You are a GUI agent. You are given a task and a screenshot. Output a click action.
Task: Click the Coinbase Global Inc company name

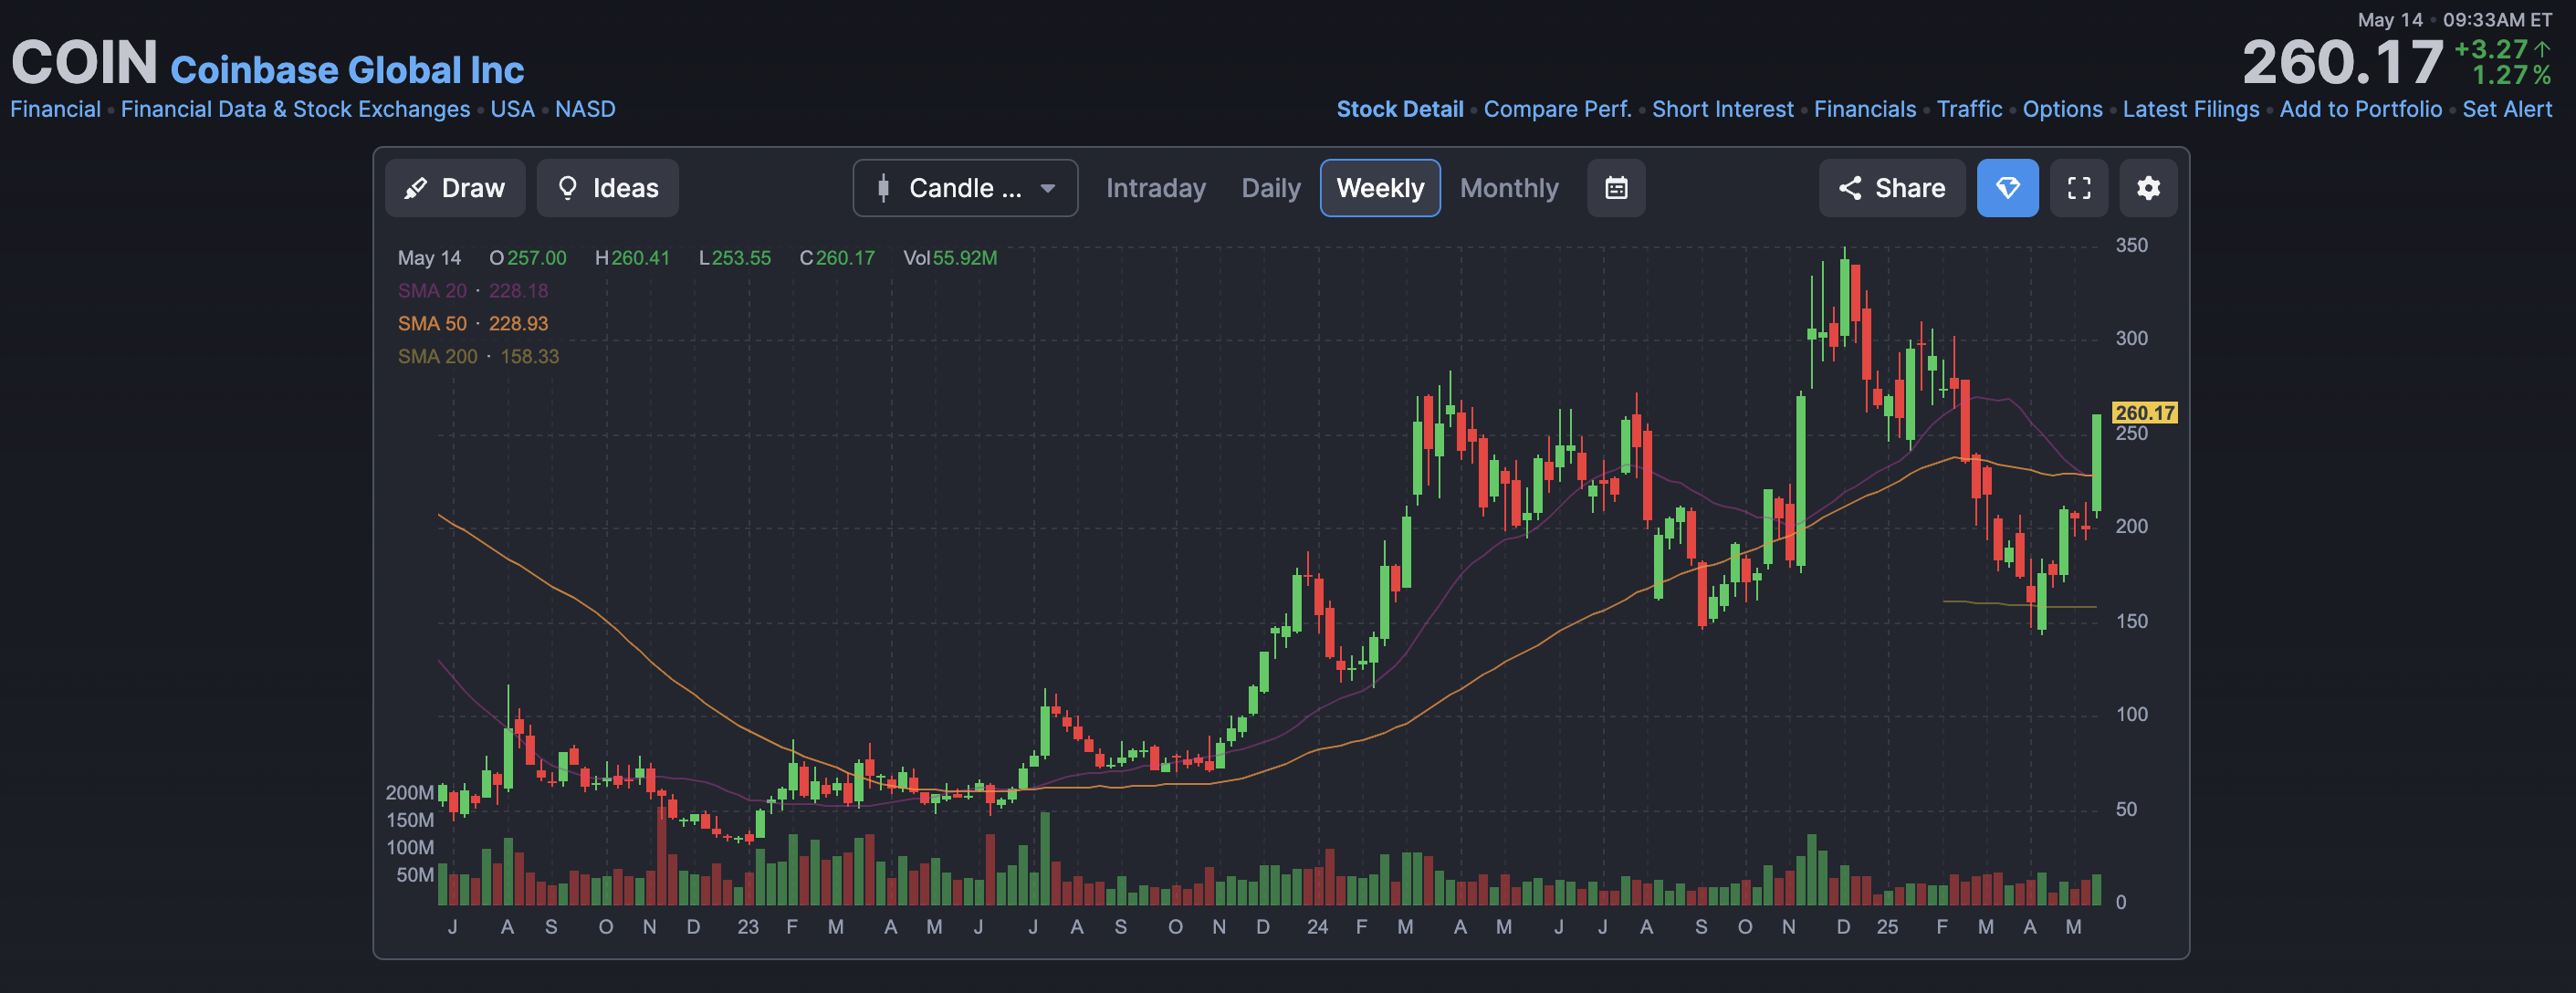347,70
